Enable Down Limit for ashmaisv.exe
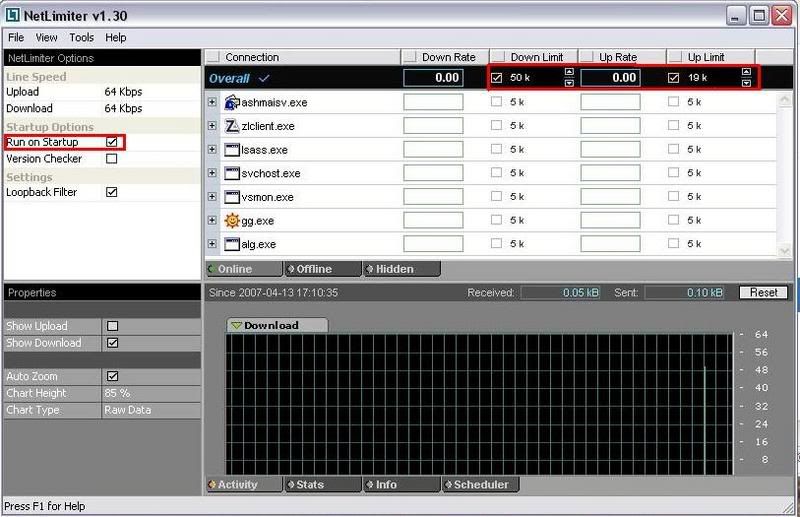This screenshot has width=800, height=517. [x=496, y=102]
